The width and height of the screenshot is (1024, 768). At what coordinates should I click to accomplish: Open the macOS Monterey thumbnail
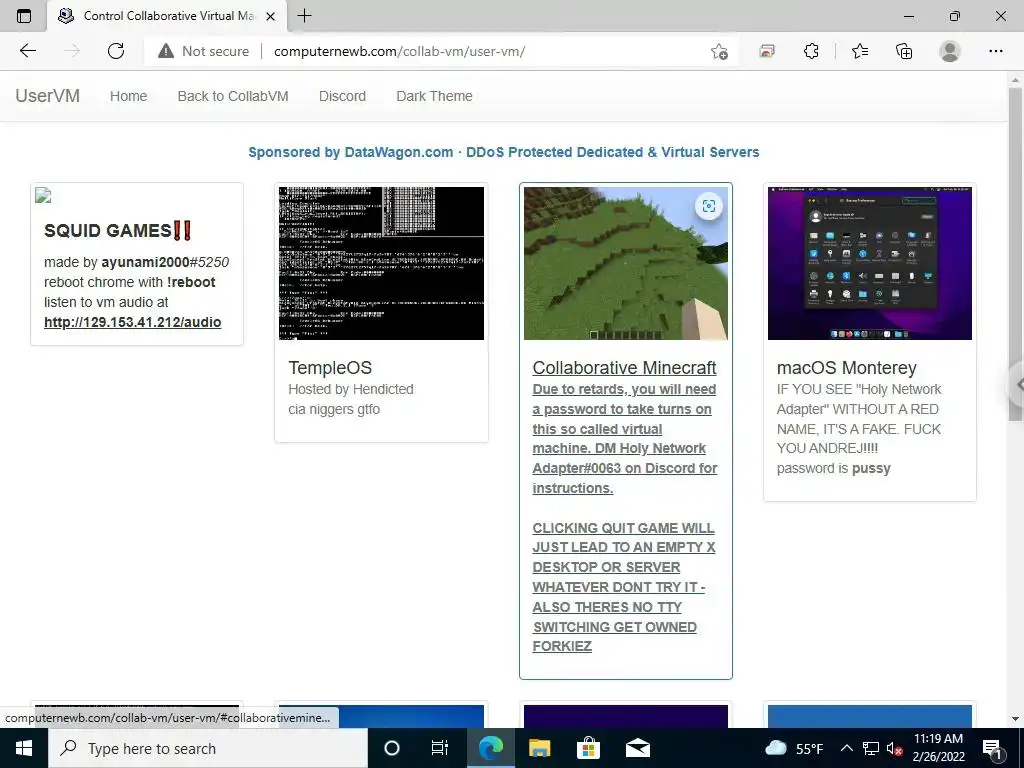click(870, 263)
